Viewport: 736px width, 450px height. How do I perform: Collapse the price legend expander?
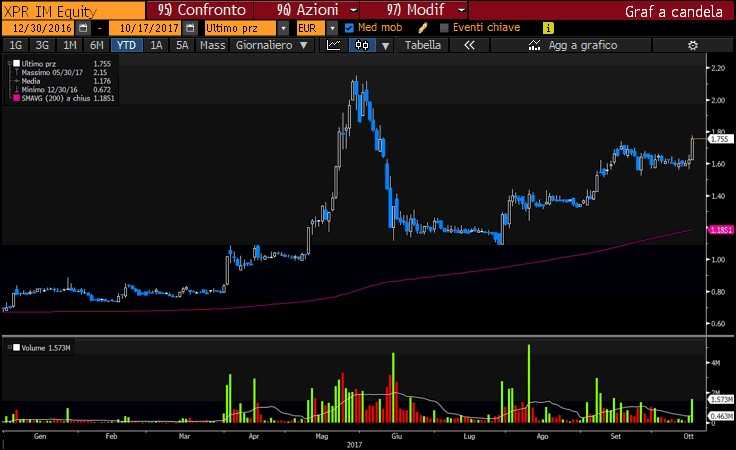[x=9, y=63]
